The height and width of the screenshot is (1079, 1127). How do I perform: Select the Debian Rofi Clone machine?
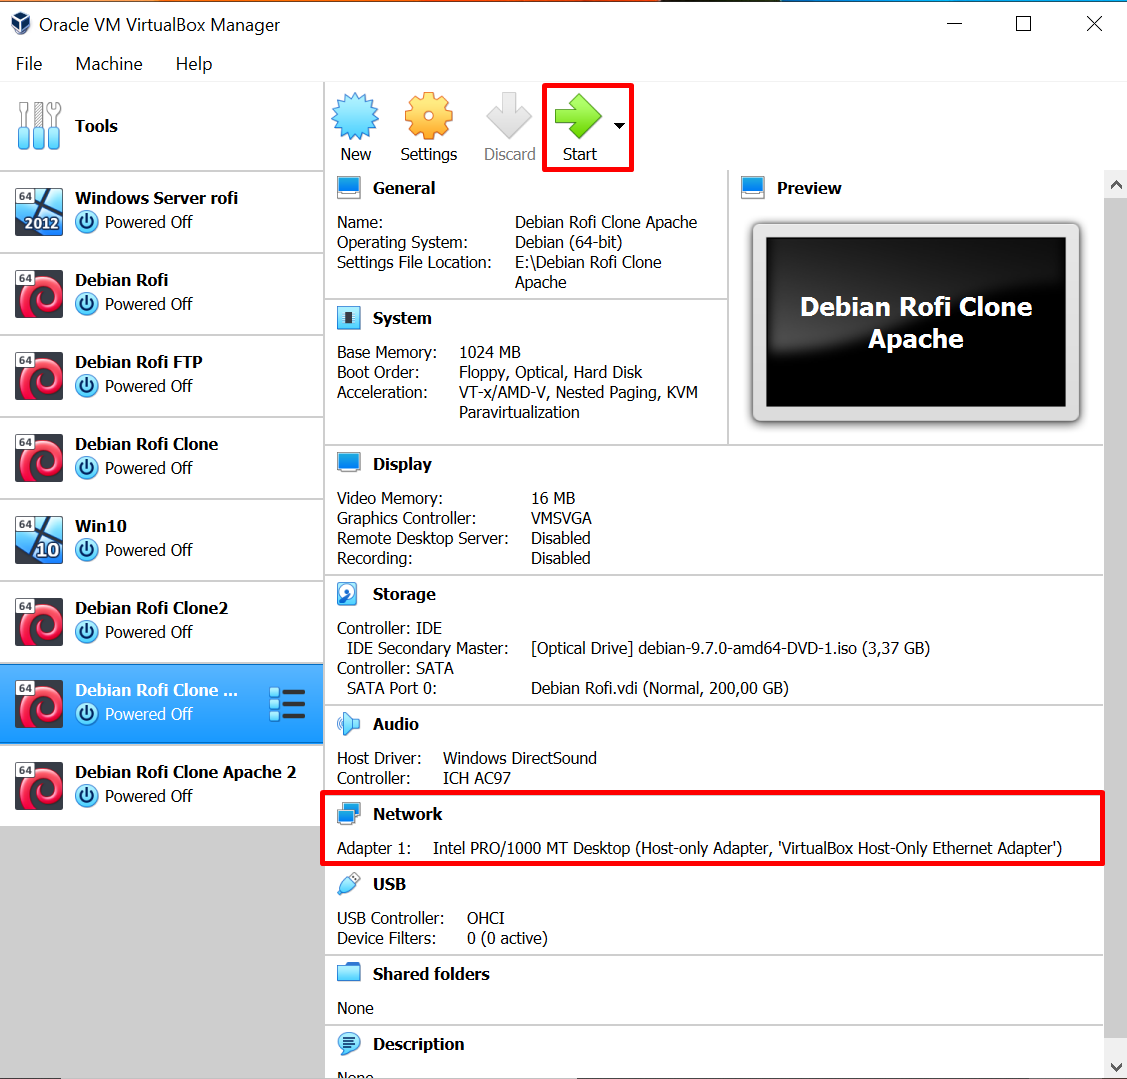pyautogui.click(x=162, y=457)
